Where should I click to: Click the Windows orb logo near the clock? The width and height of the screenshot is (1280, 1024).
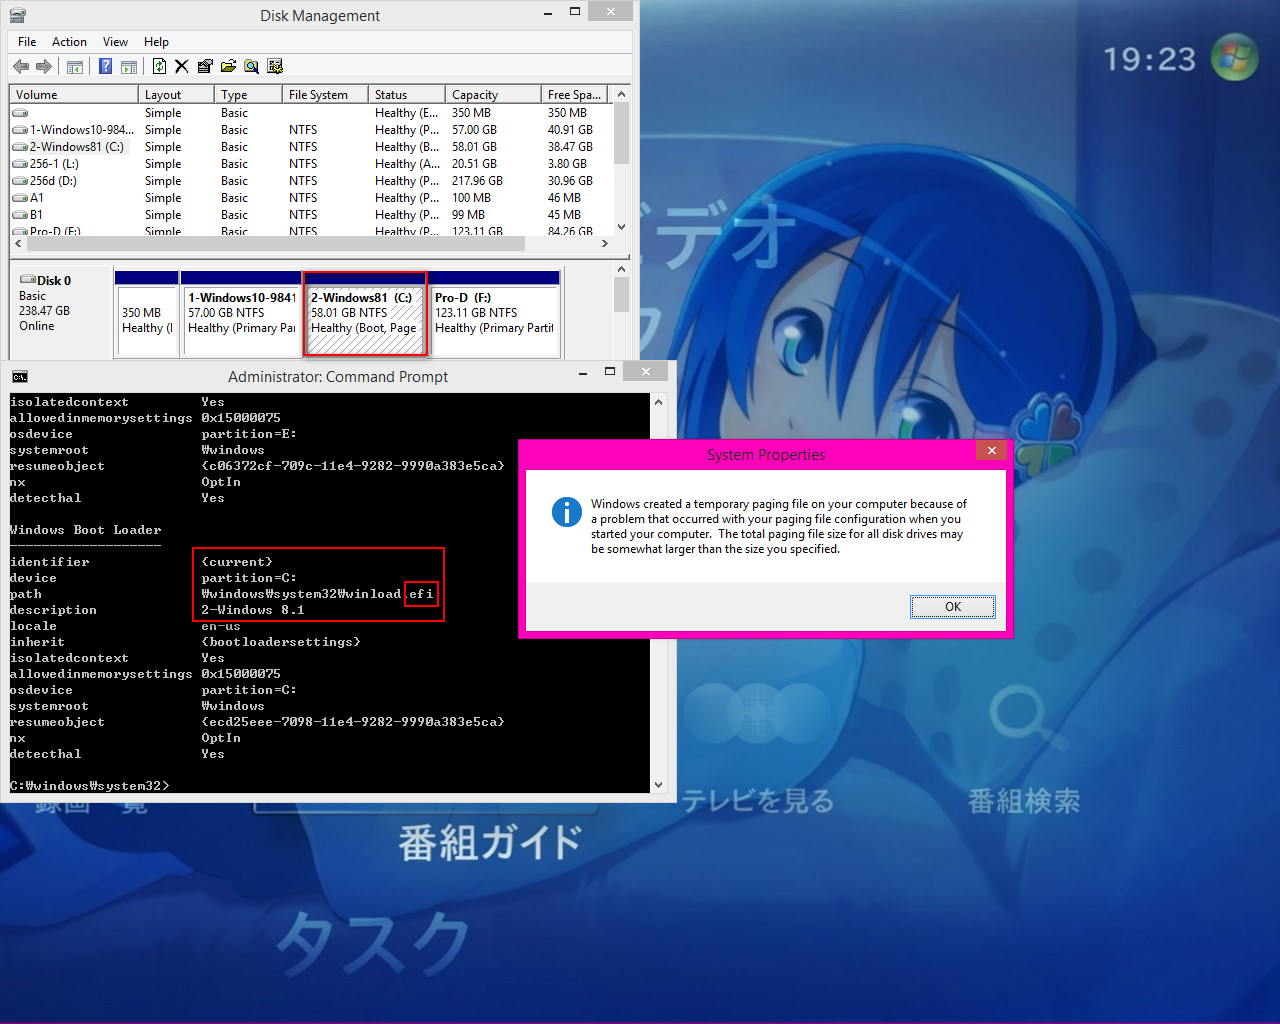[x=1235, y=58]
